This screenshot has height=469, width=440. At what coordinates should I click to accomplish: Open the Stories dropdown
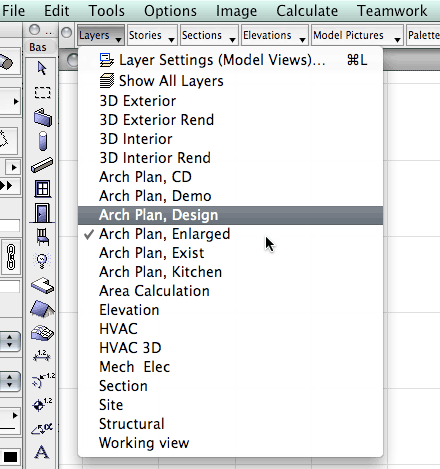tap(152, 35)
